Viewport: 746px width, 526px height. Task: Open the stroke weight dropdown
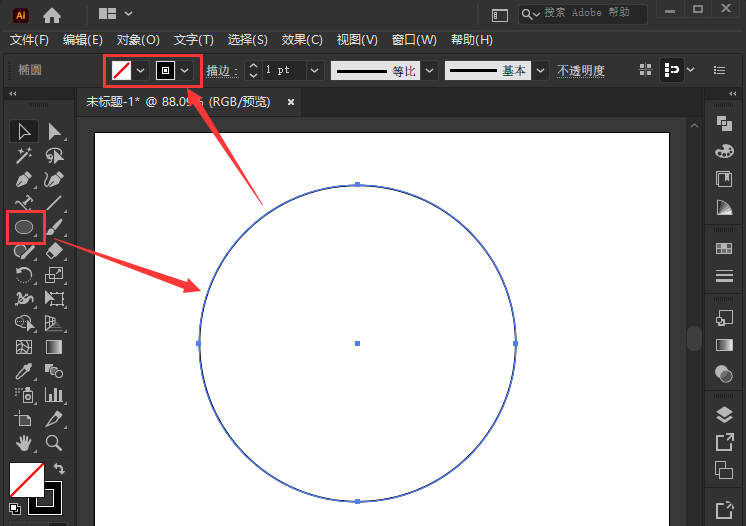click(314, 71)
